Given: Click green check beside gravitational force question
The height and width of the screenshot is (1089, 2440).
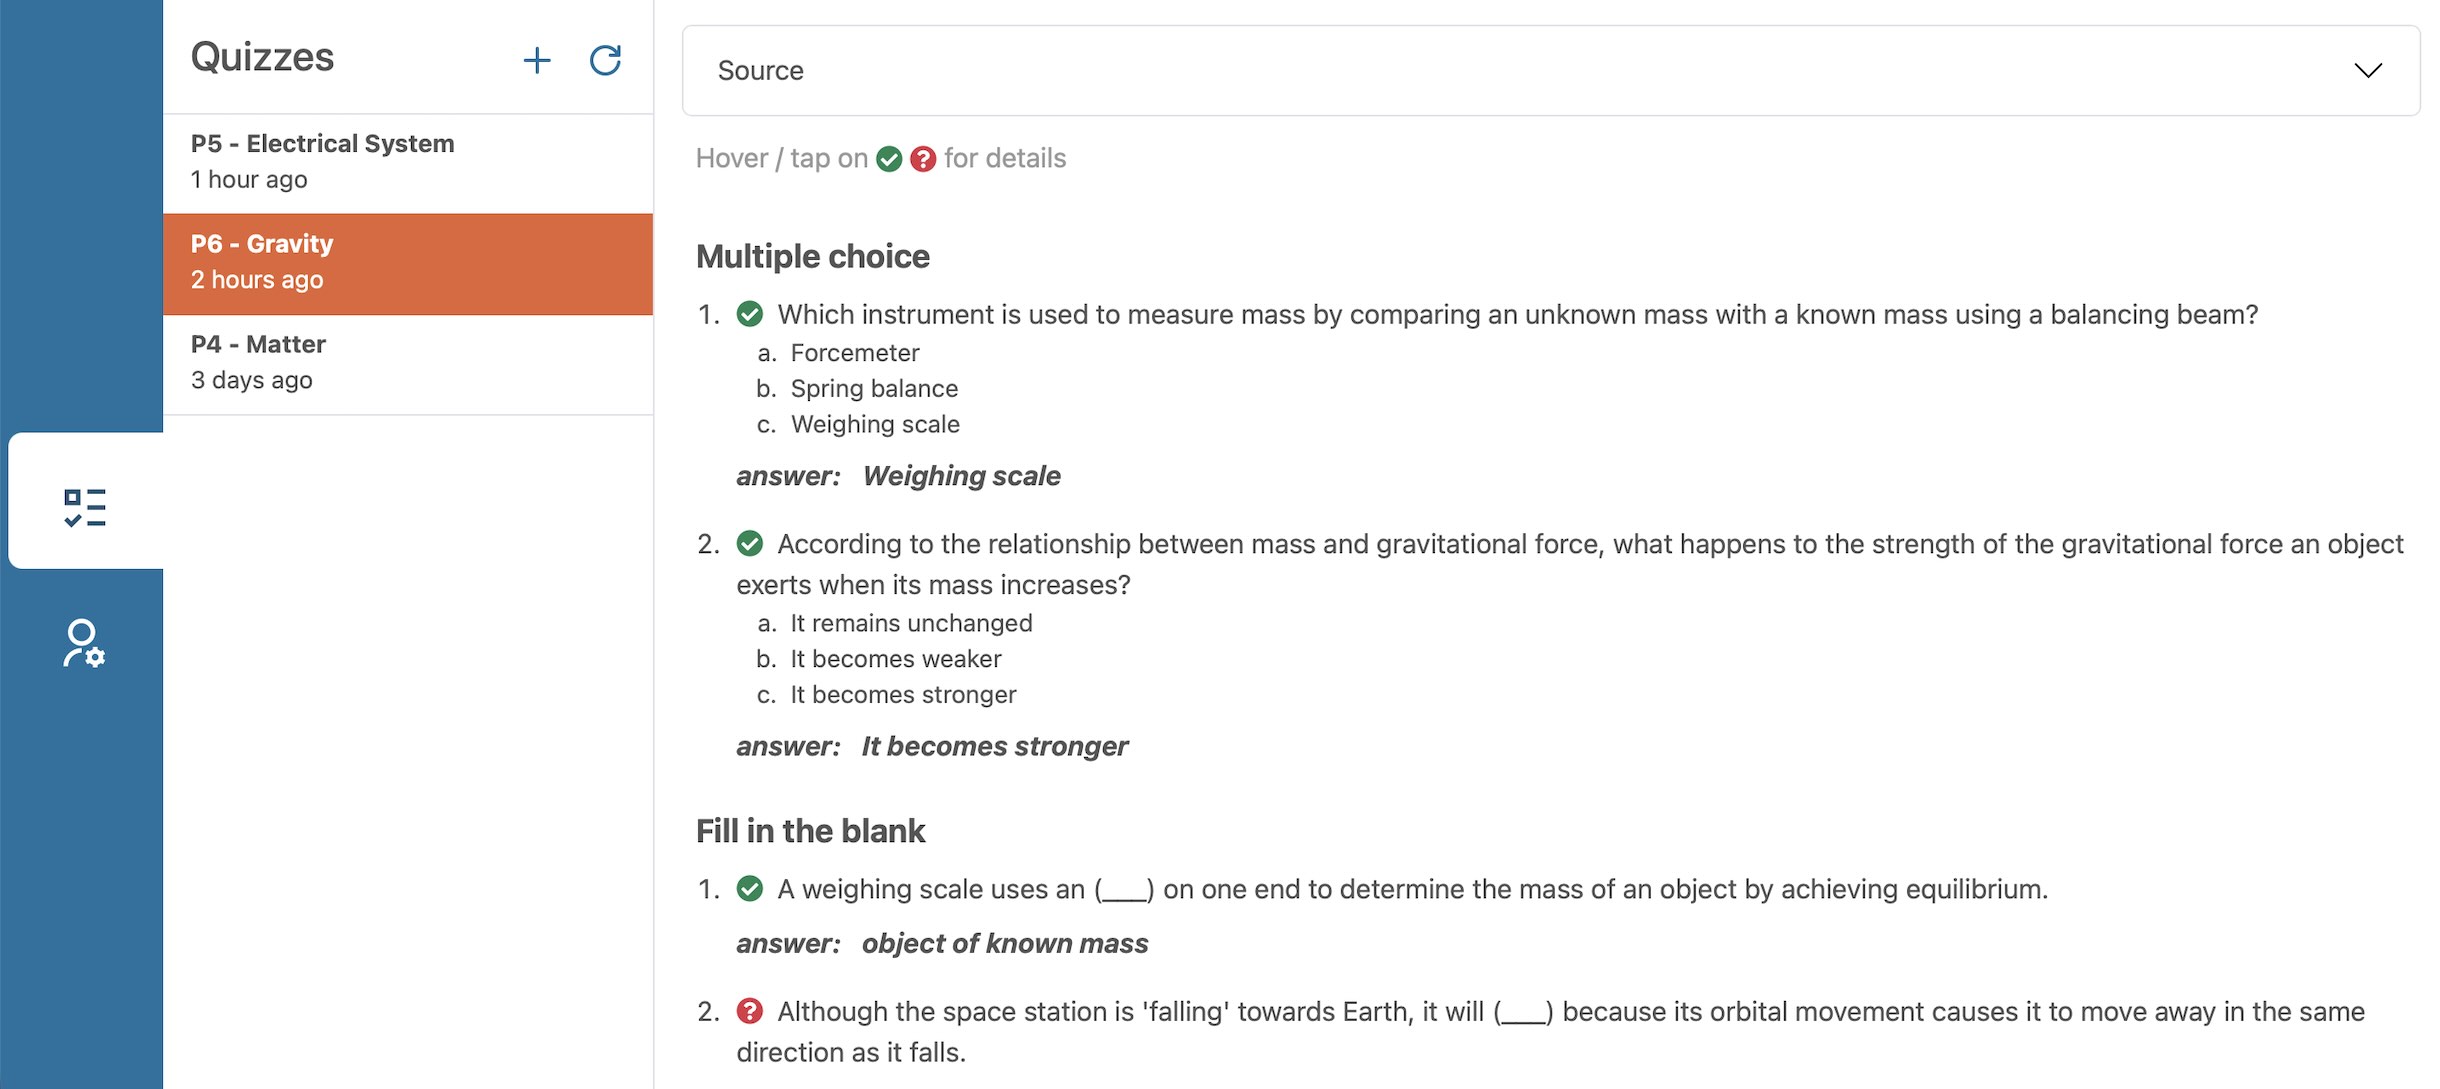Looking at the screenshot, I should pyautogui.click(x=750, y=544).
